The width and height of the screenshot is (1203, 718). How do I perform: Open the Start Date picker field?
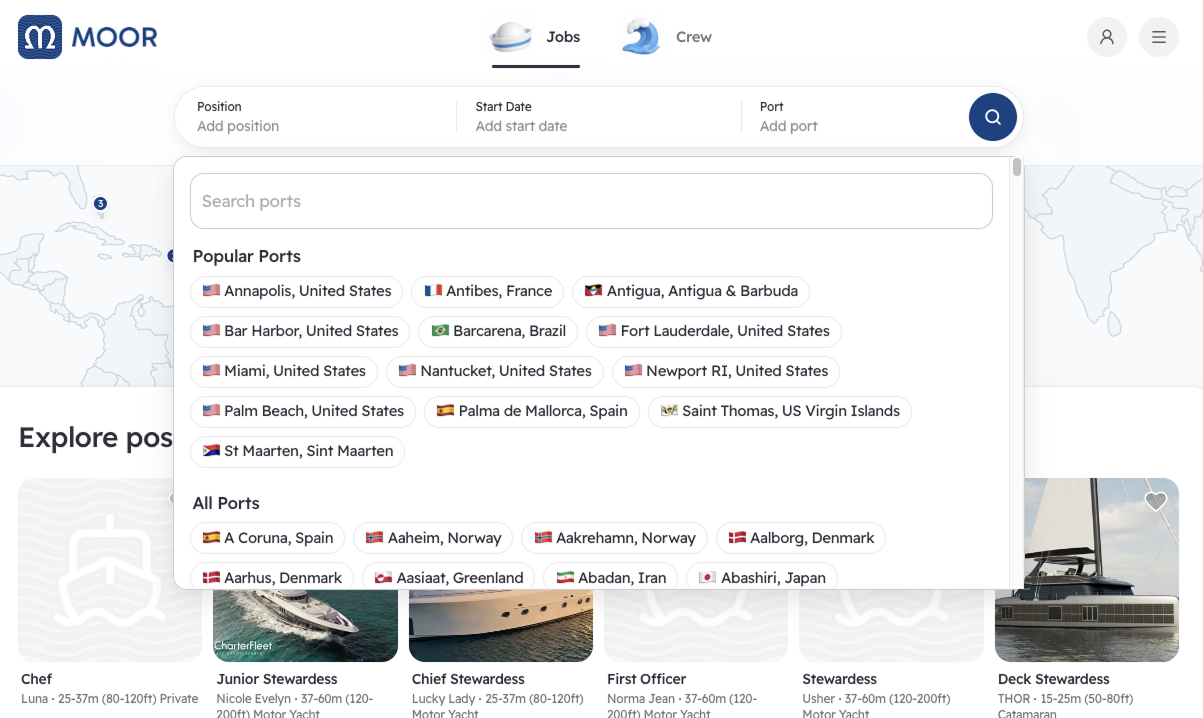coord(598,117)
